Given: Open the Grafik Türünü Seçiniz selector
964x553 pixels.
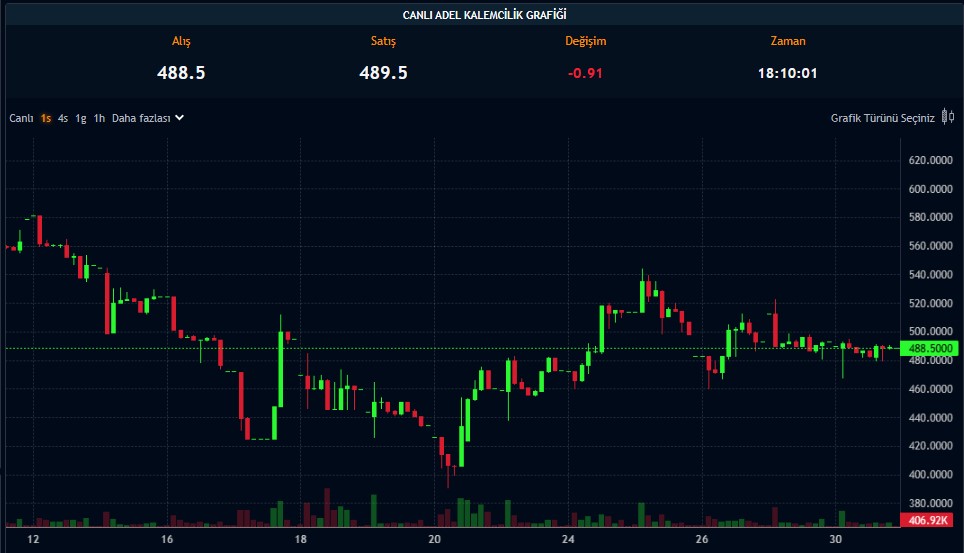Looking at the screenshot, I should (882, 118).
